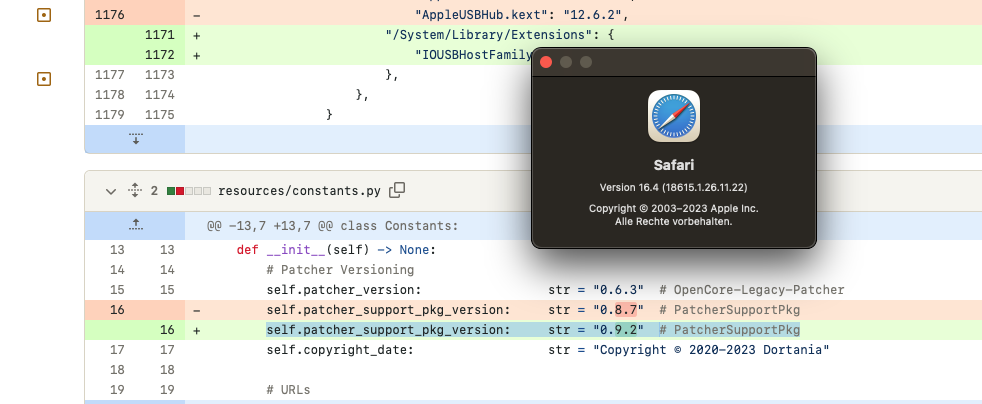Click the hunk header @@ -13,7 +13,7 @@
Viewport: 982px width, 404px height.
(333, 225)
